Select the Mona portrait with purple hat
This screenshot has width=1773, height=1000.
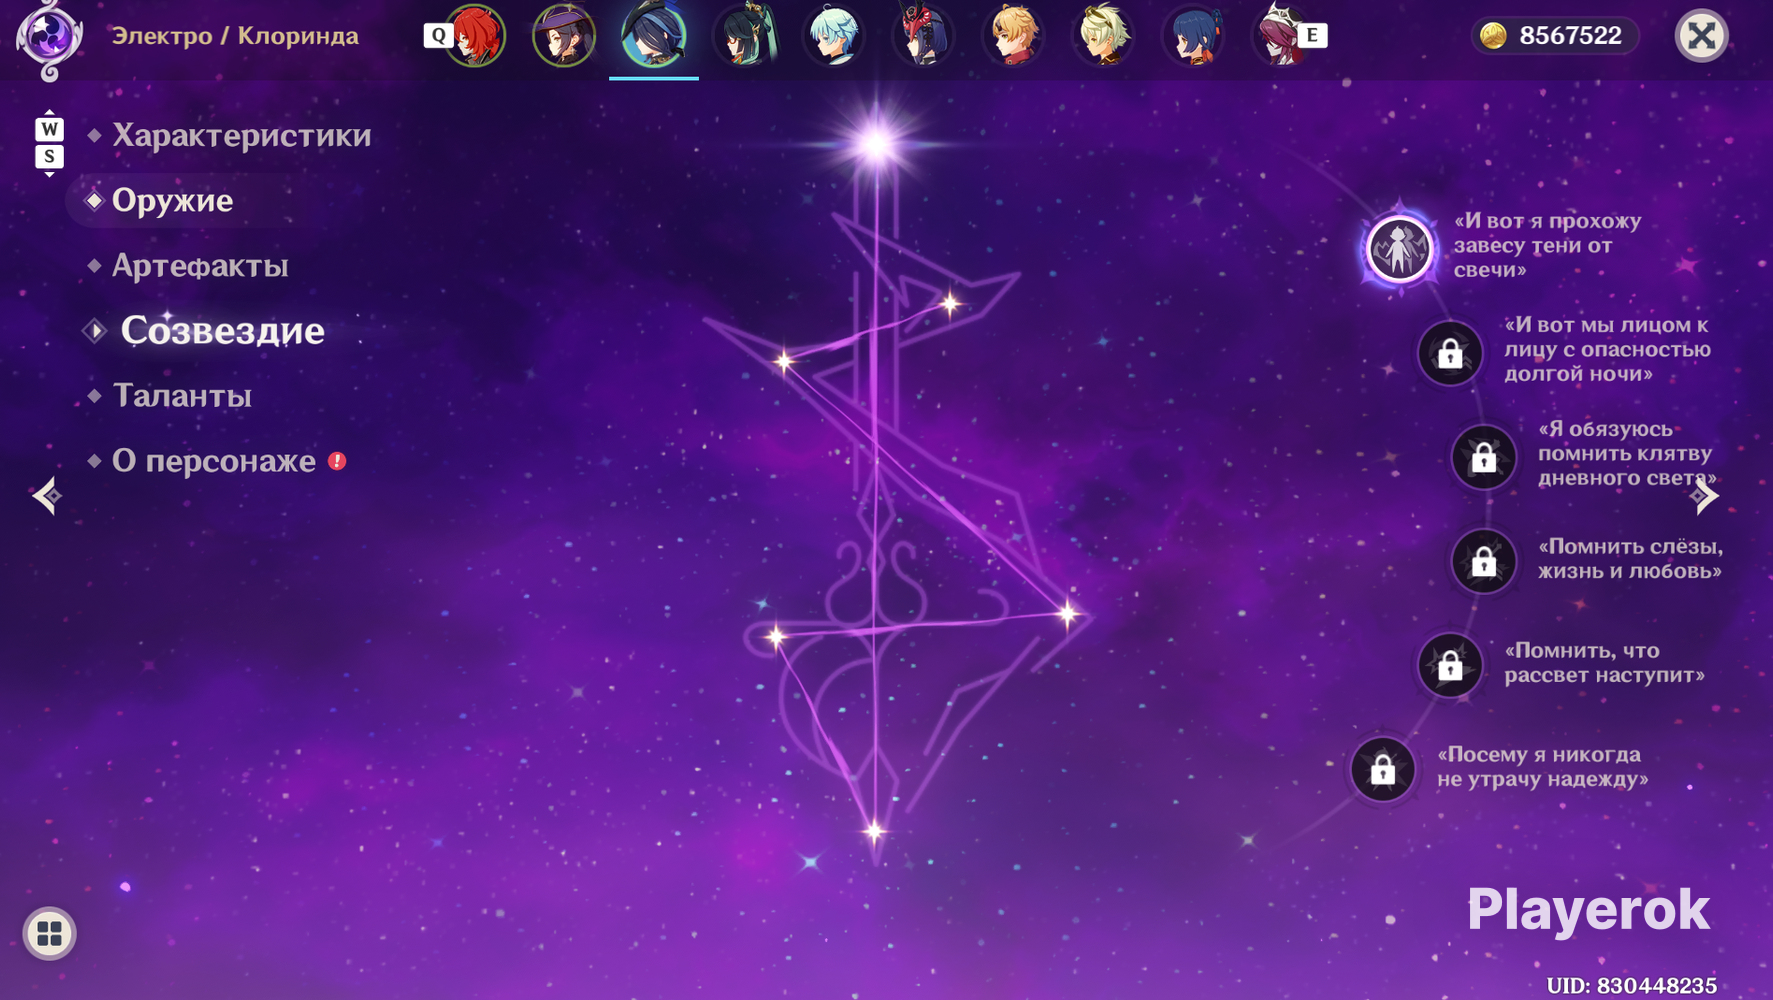pyautogui.click(x=564, y=36)
